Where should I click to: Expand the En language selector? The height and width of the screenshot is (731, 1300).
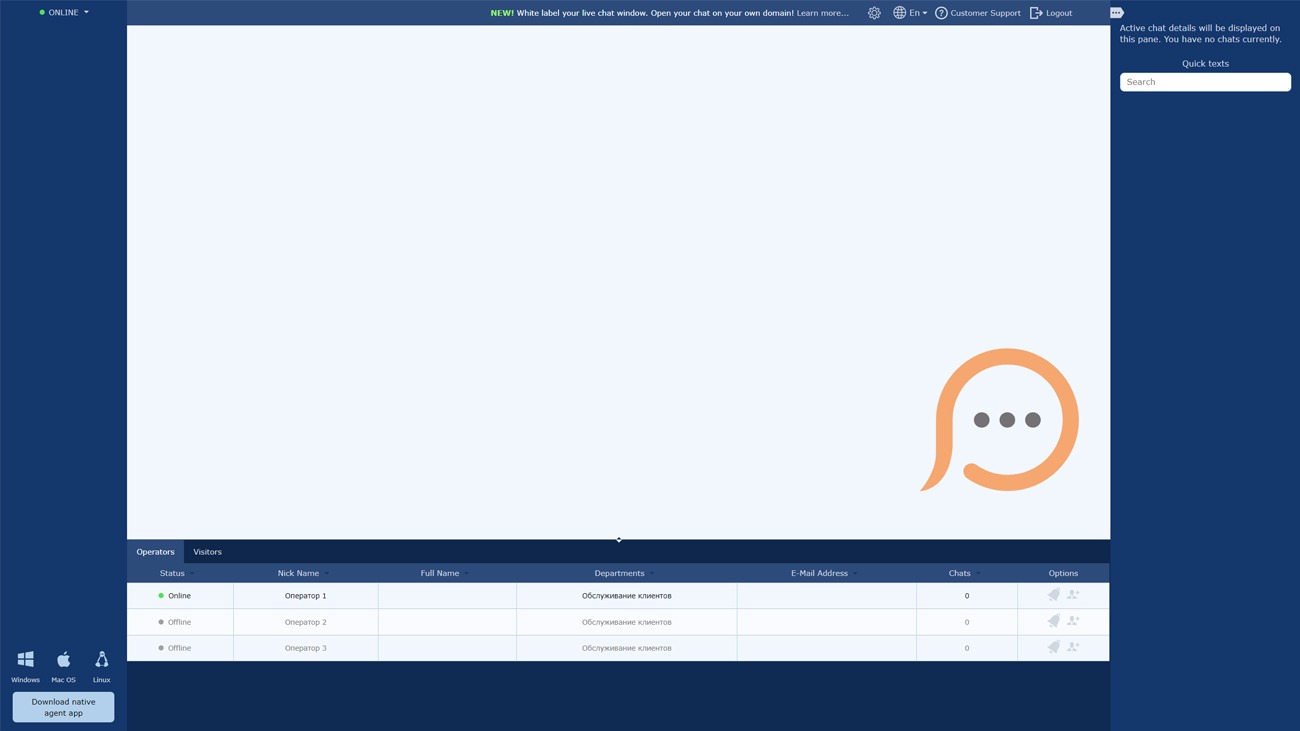pos(910,13)
